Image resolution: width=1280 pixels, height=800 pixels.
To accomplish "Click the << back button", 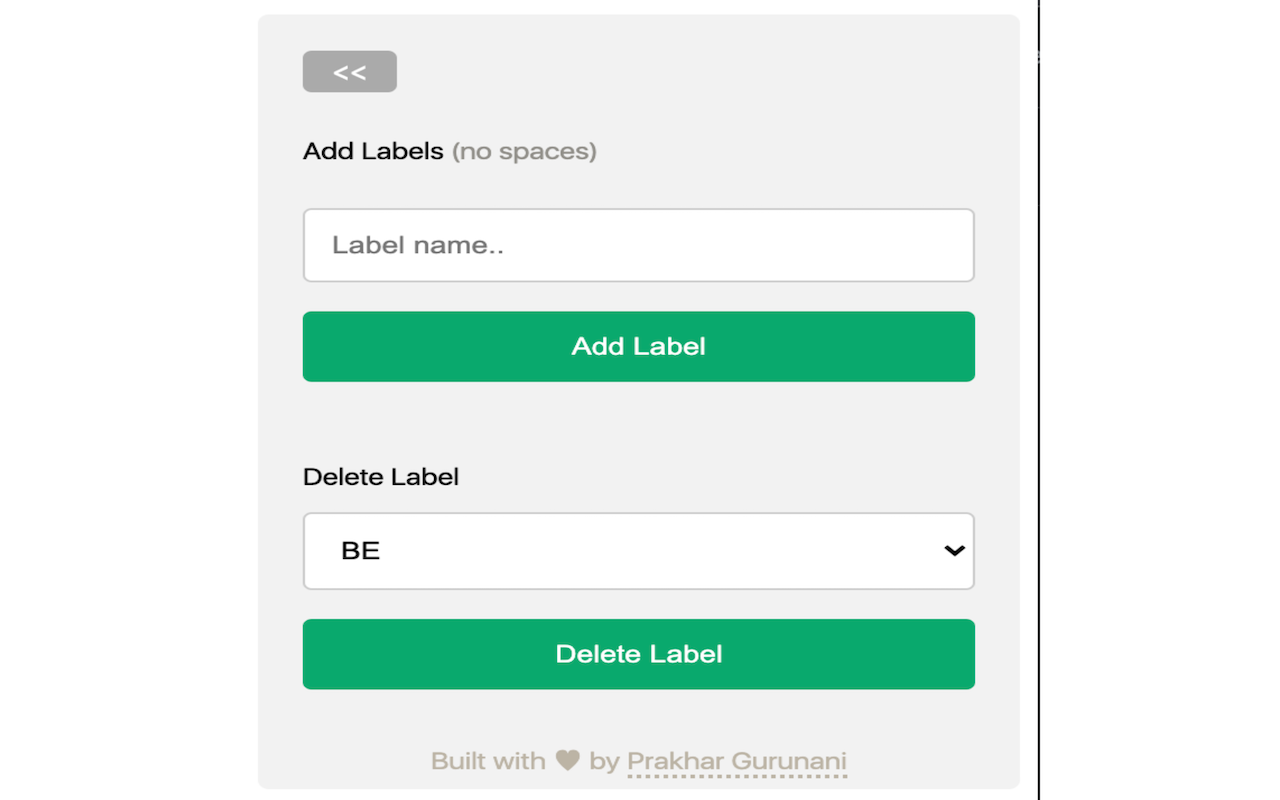I will pos(350,72).
